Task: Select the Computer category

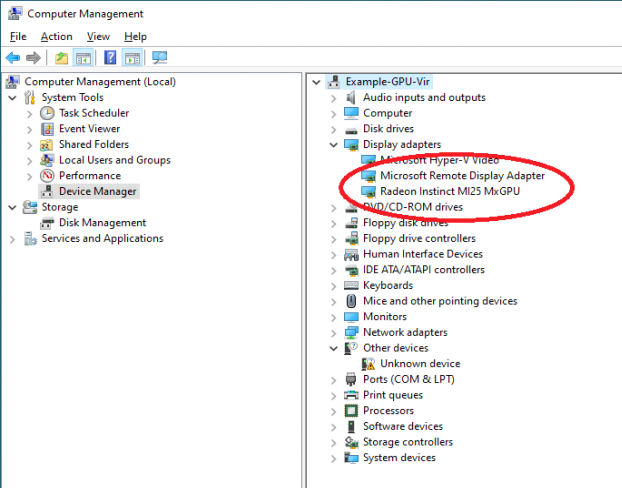Action: pos(388,113)
